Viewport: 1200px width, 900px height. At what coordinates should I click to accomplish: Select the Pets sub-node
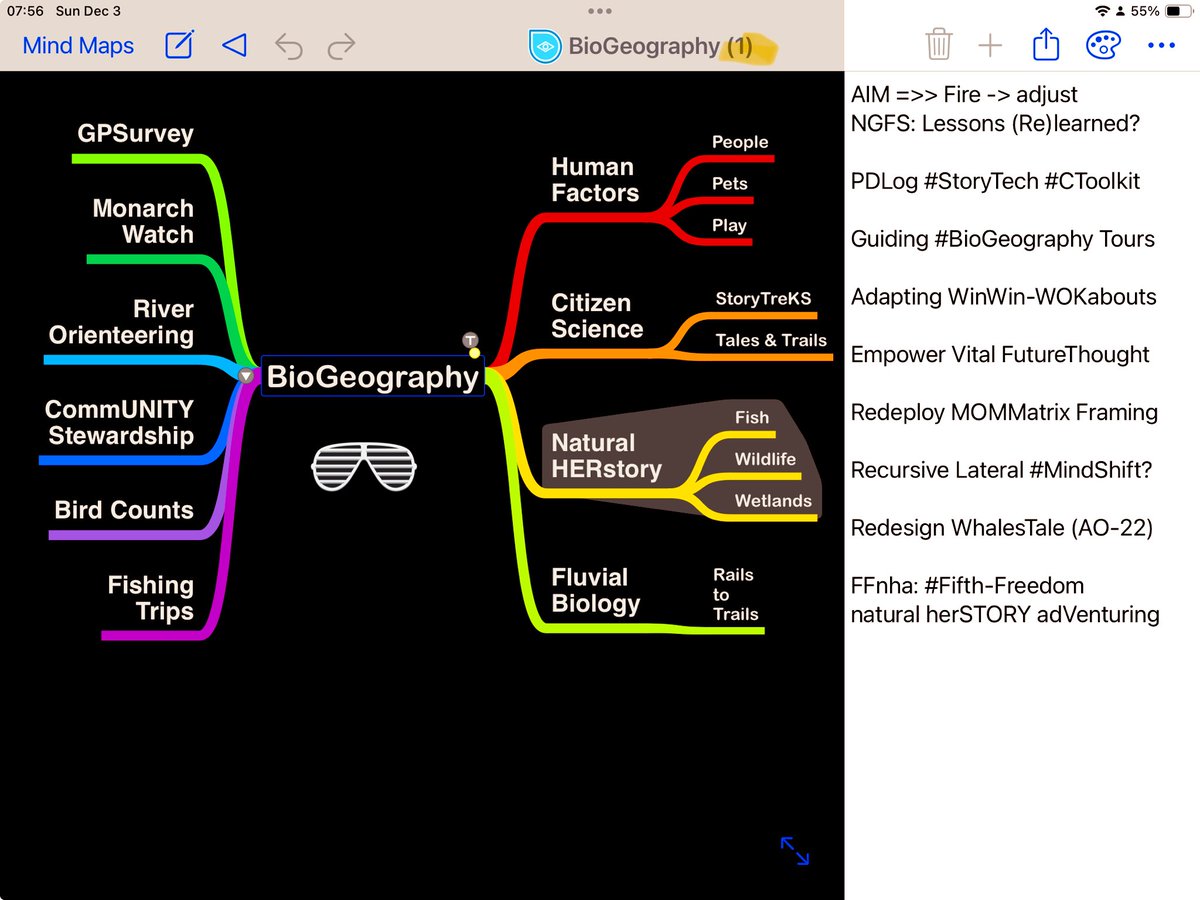point(730,183)
